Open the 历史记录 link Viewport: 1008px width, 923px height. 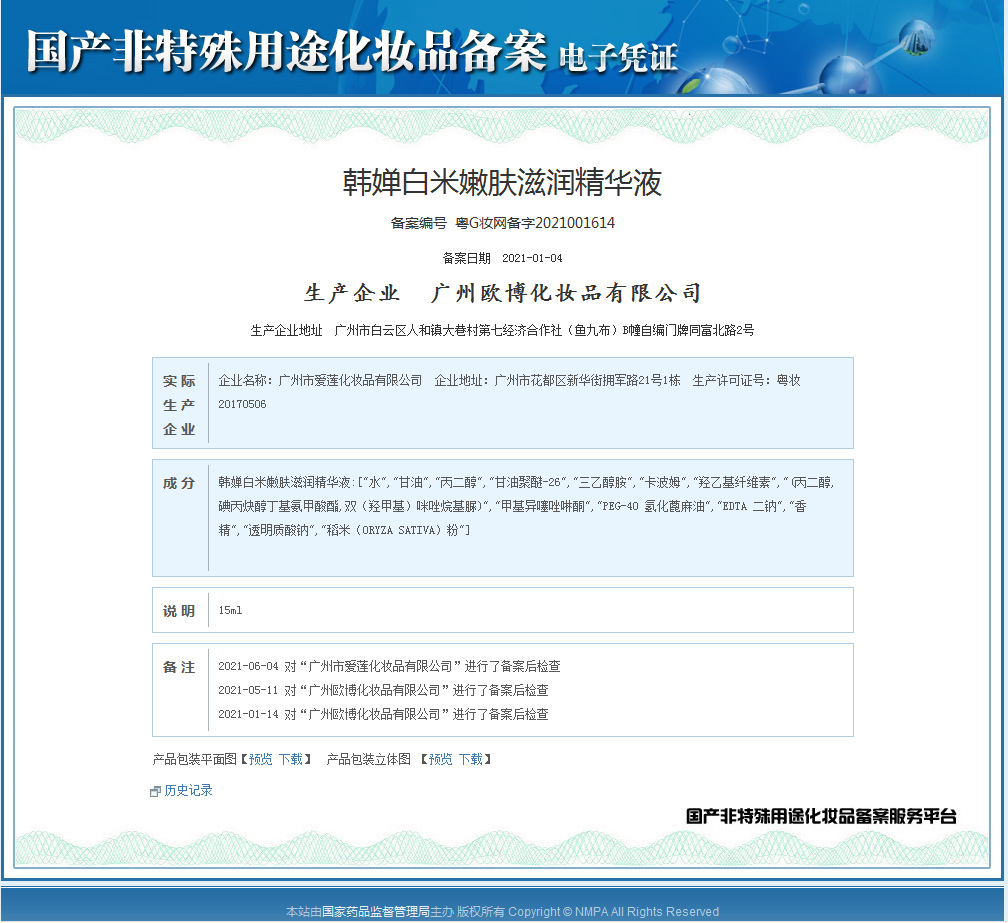(188, 790)
